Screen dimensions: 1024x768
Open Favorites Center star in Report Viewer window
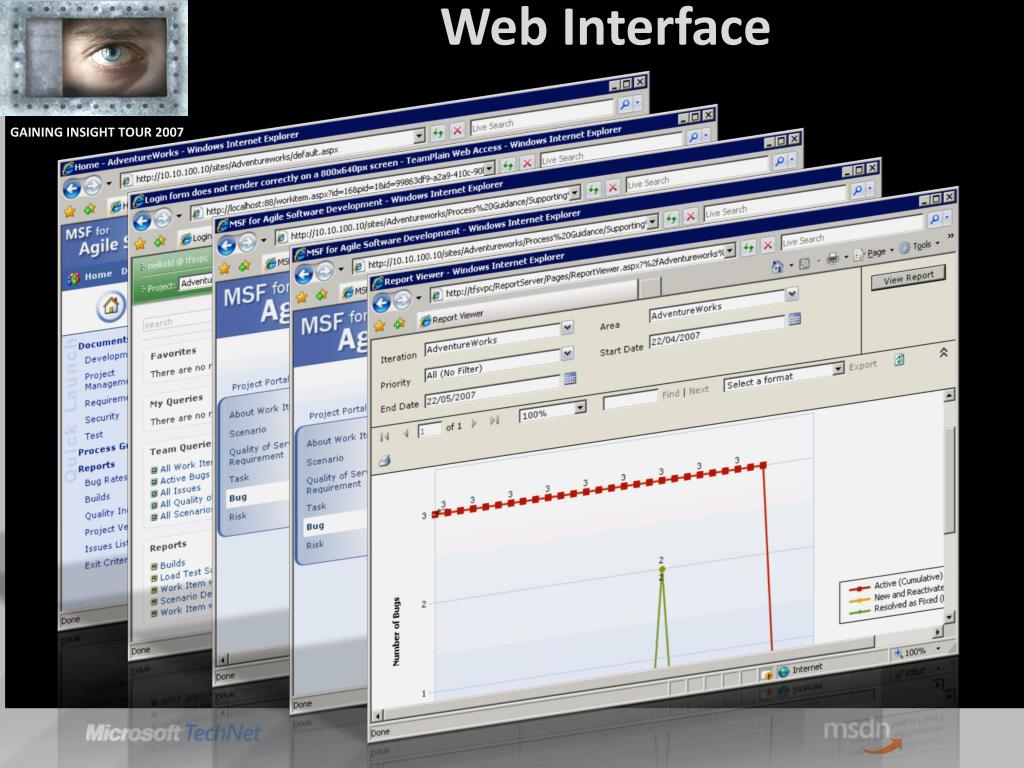tap(380, 326)
